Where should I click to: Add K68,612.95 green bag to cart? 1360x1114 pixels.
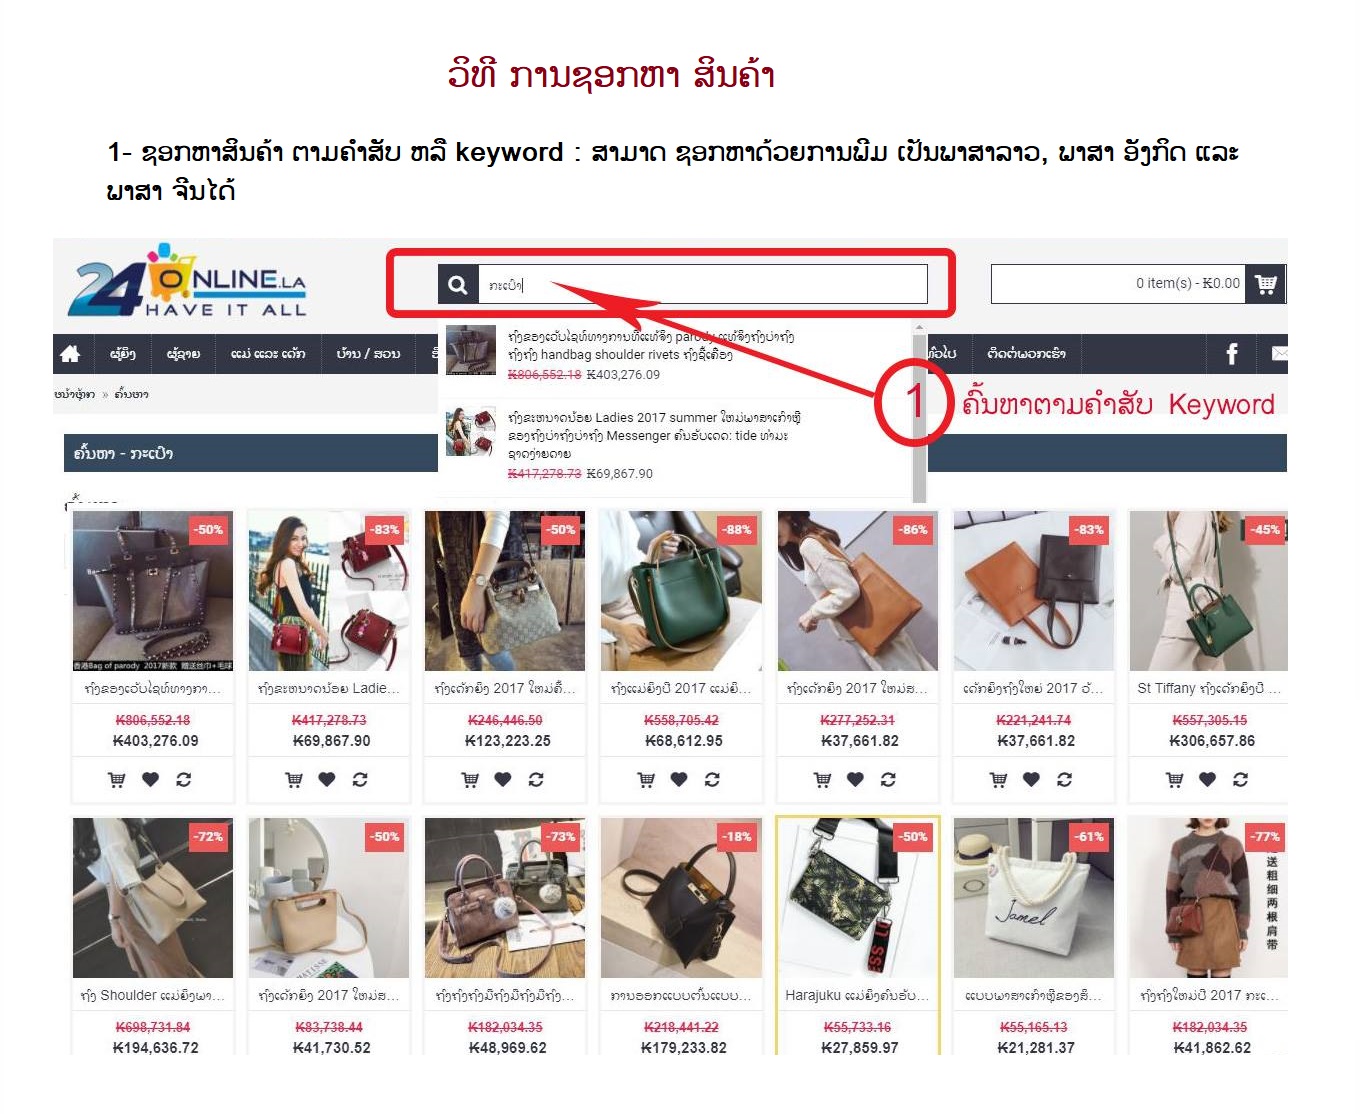(x=645, y=780)
